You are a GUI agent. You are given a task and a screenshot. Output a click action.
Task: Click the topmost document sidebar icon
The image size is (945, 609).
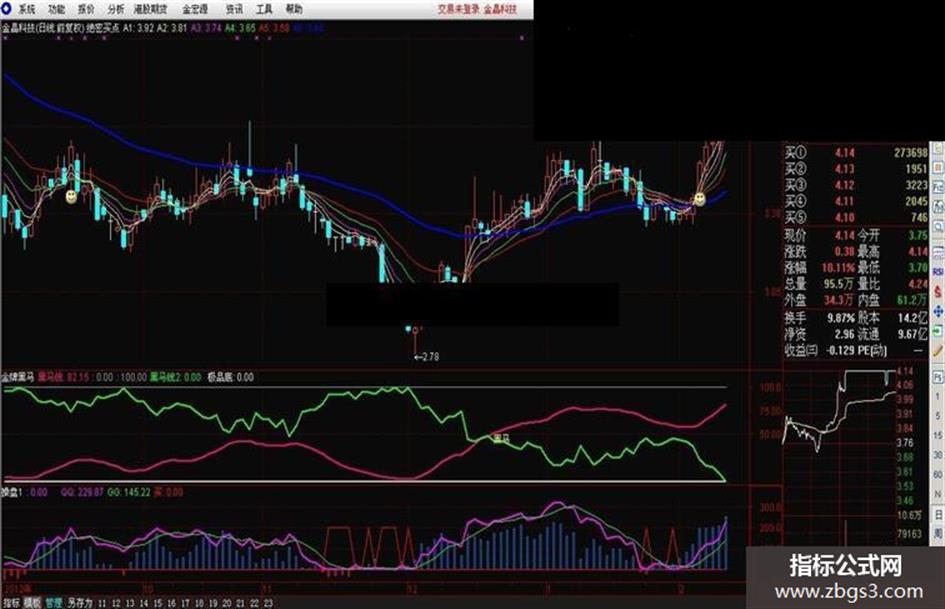click(x=938, y=148)
